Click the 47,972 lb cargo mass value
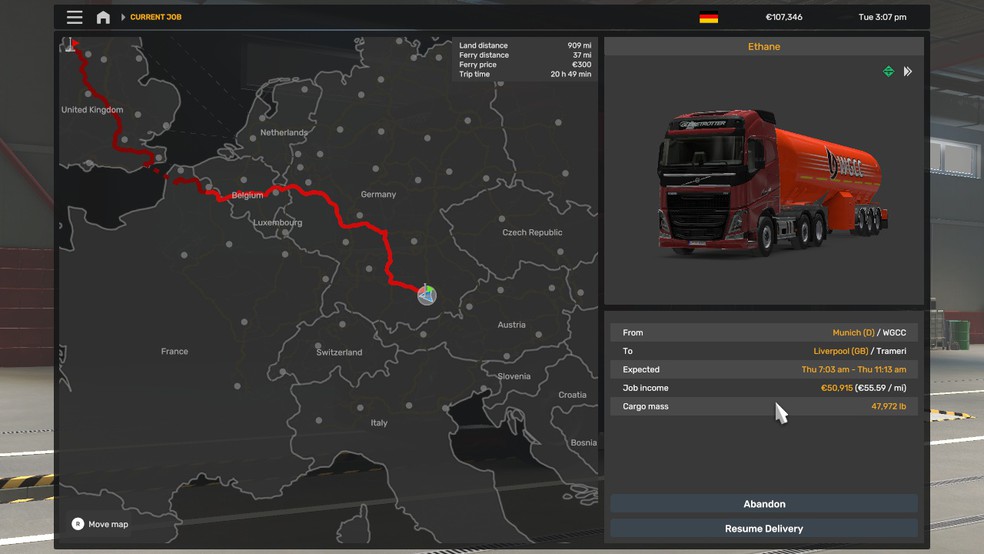This screenshot has height=554, width=984. coord(889,407)
